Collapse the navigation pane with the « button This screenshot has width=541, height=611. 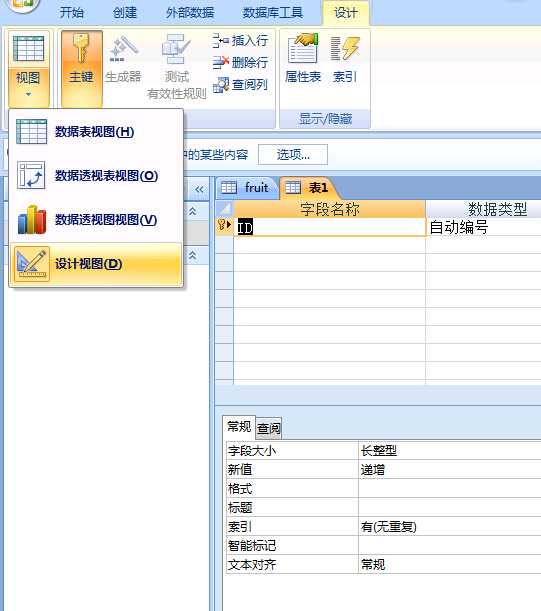coord(199,189)
